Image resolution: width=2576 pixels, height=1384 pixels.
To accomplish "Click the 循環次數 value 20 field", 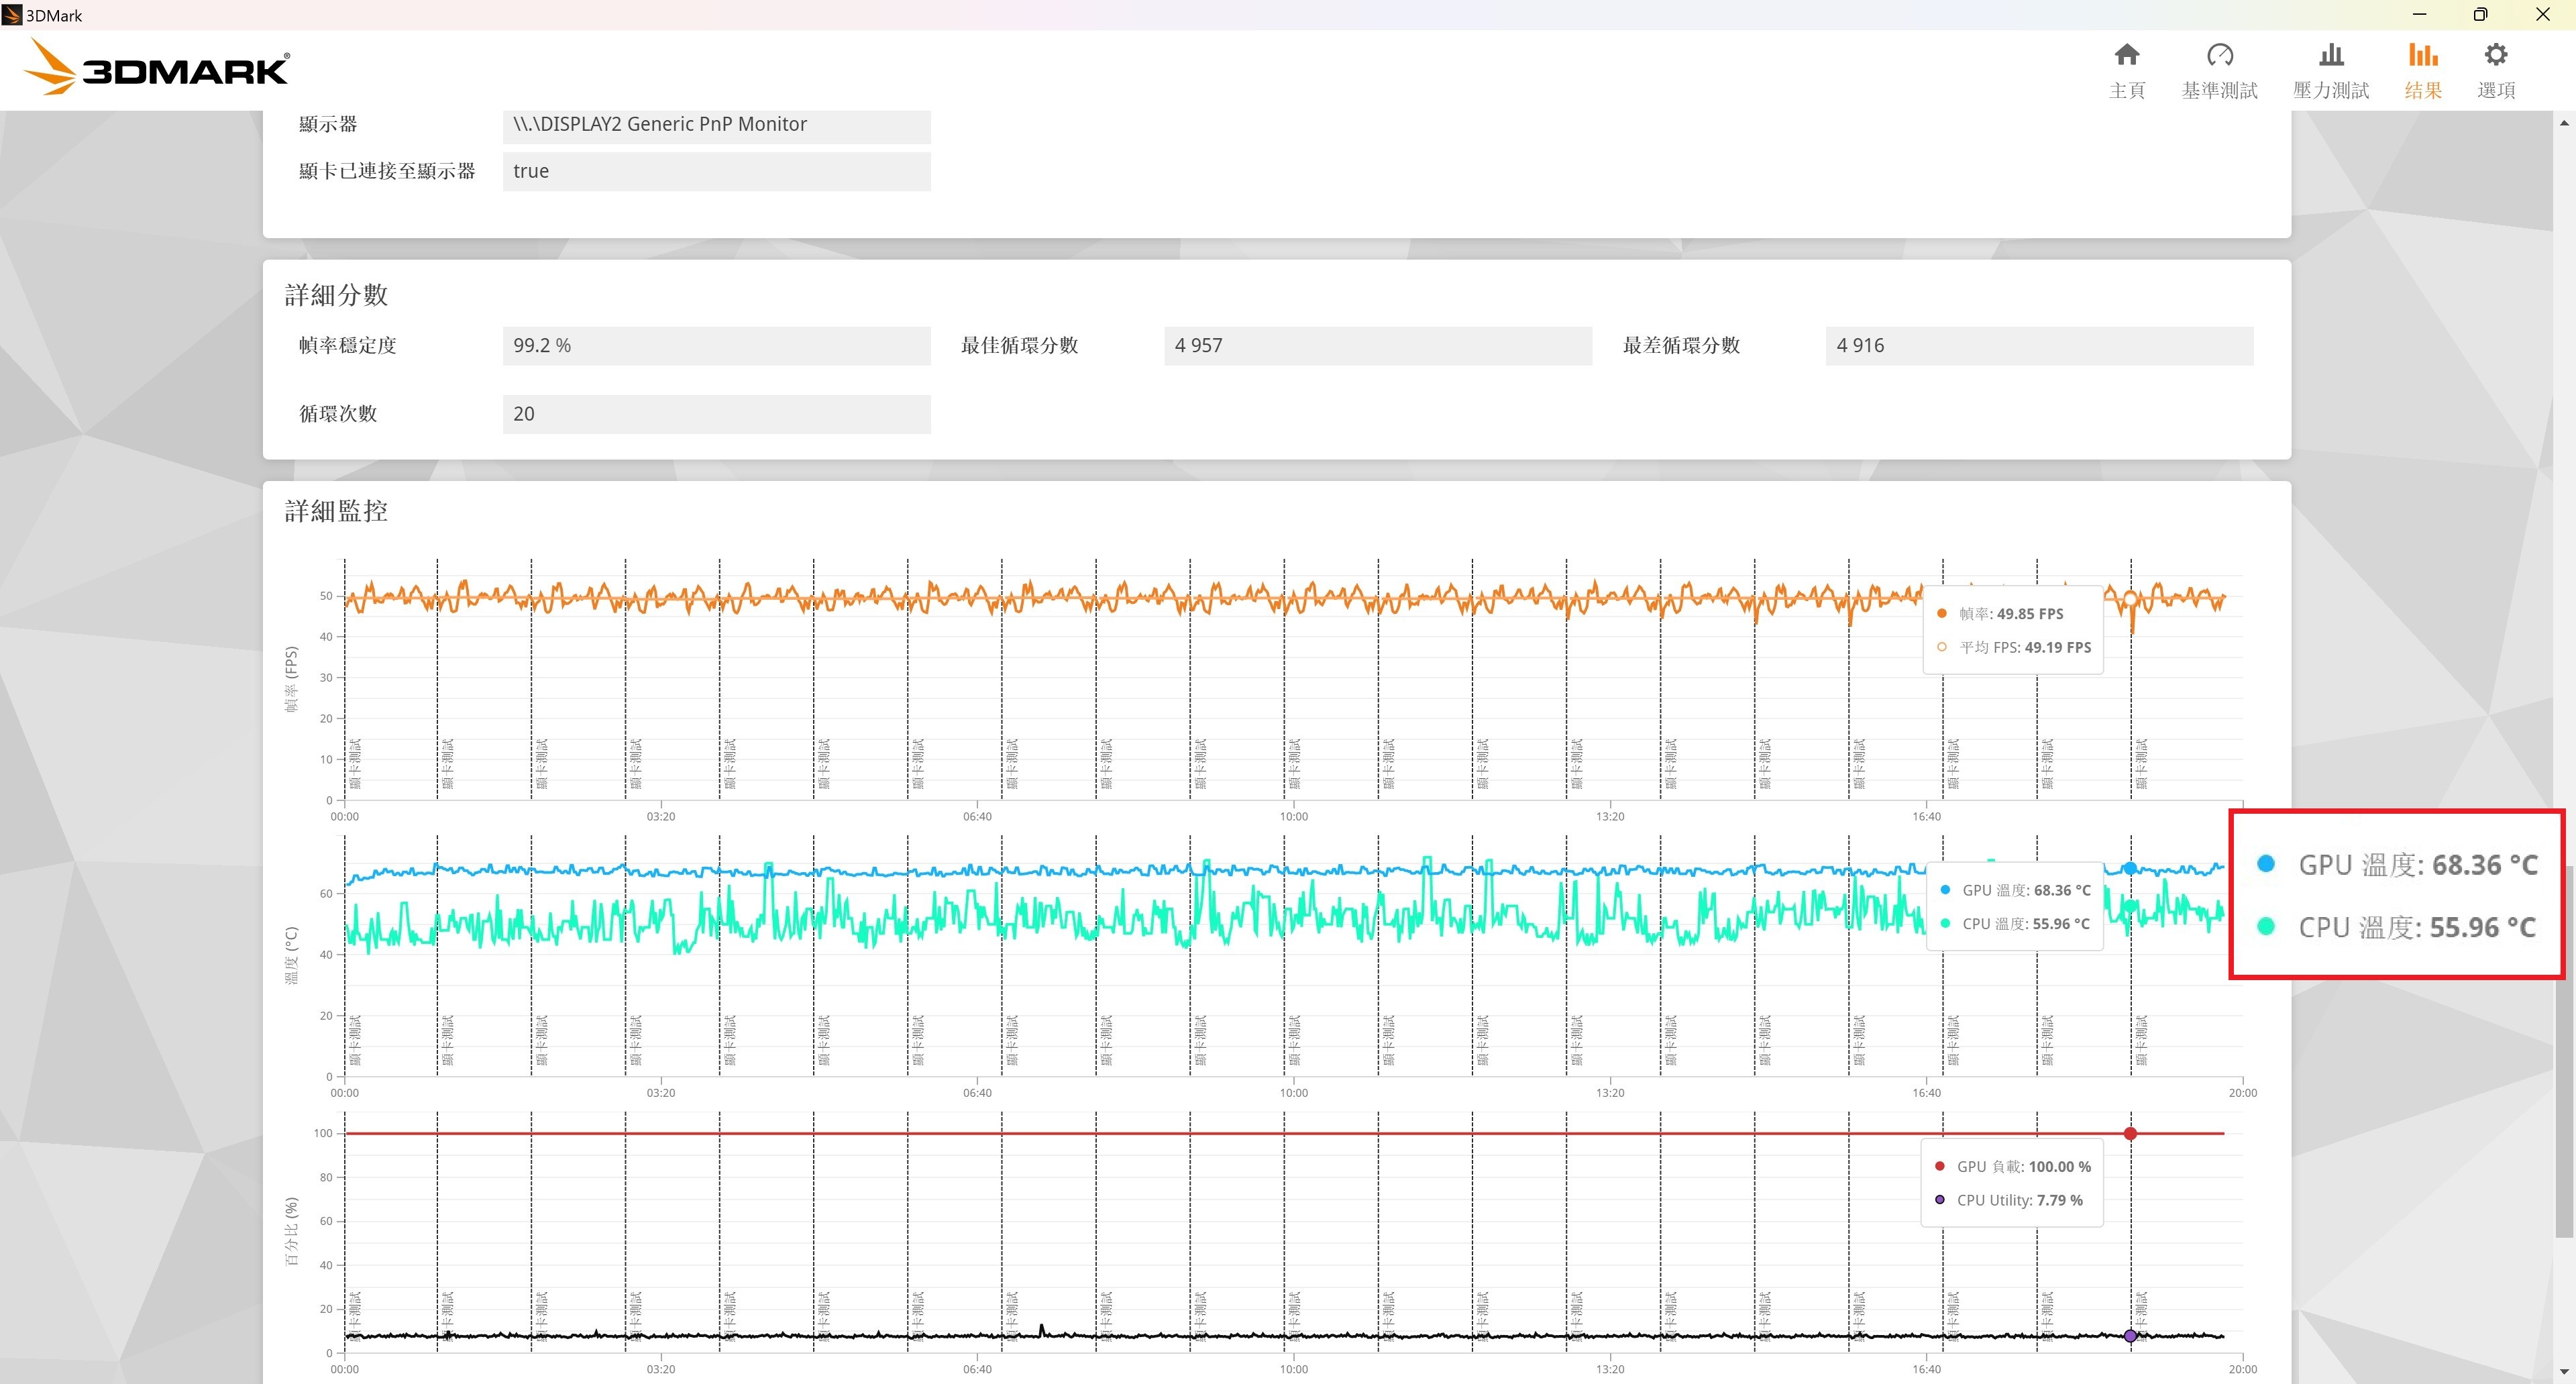I will 716,414.
